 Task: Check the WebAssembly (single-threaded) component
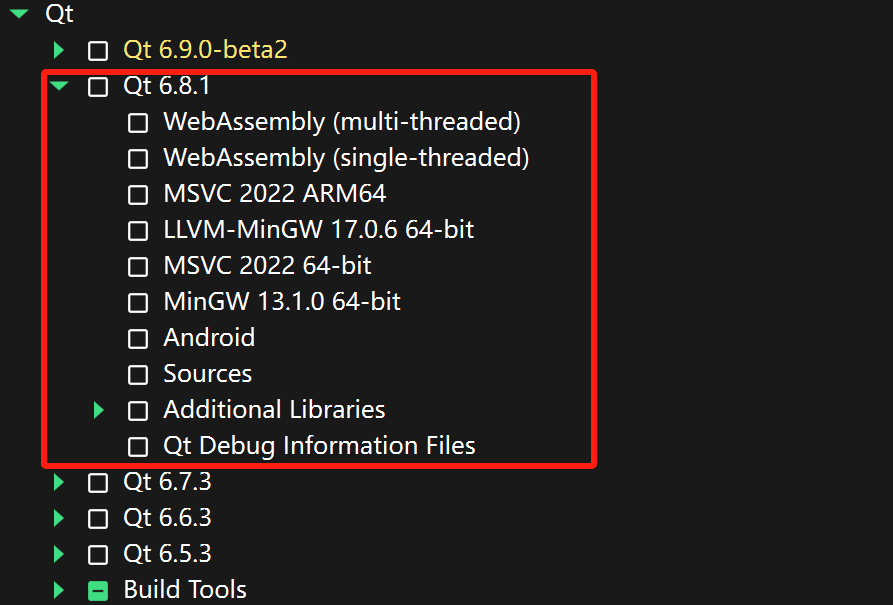[137, 158]
